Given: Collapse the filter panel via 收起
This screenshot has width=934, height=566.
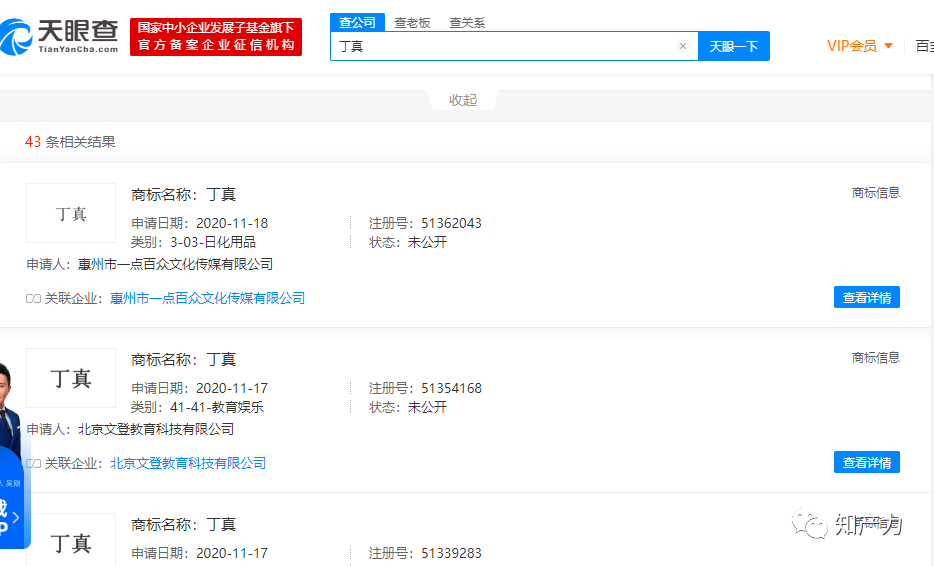Looking at the screenshot, I should pos(463,100).
